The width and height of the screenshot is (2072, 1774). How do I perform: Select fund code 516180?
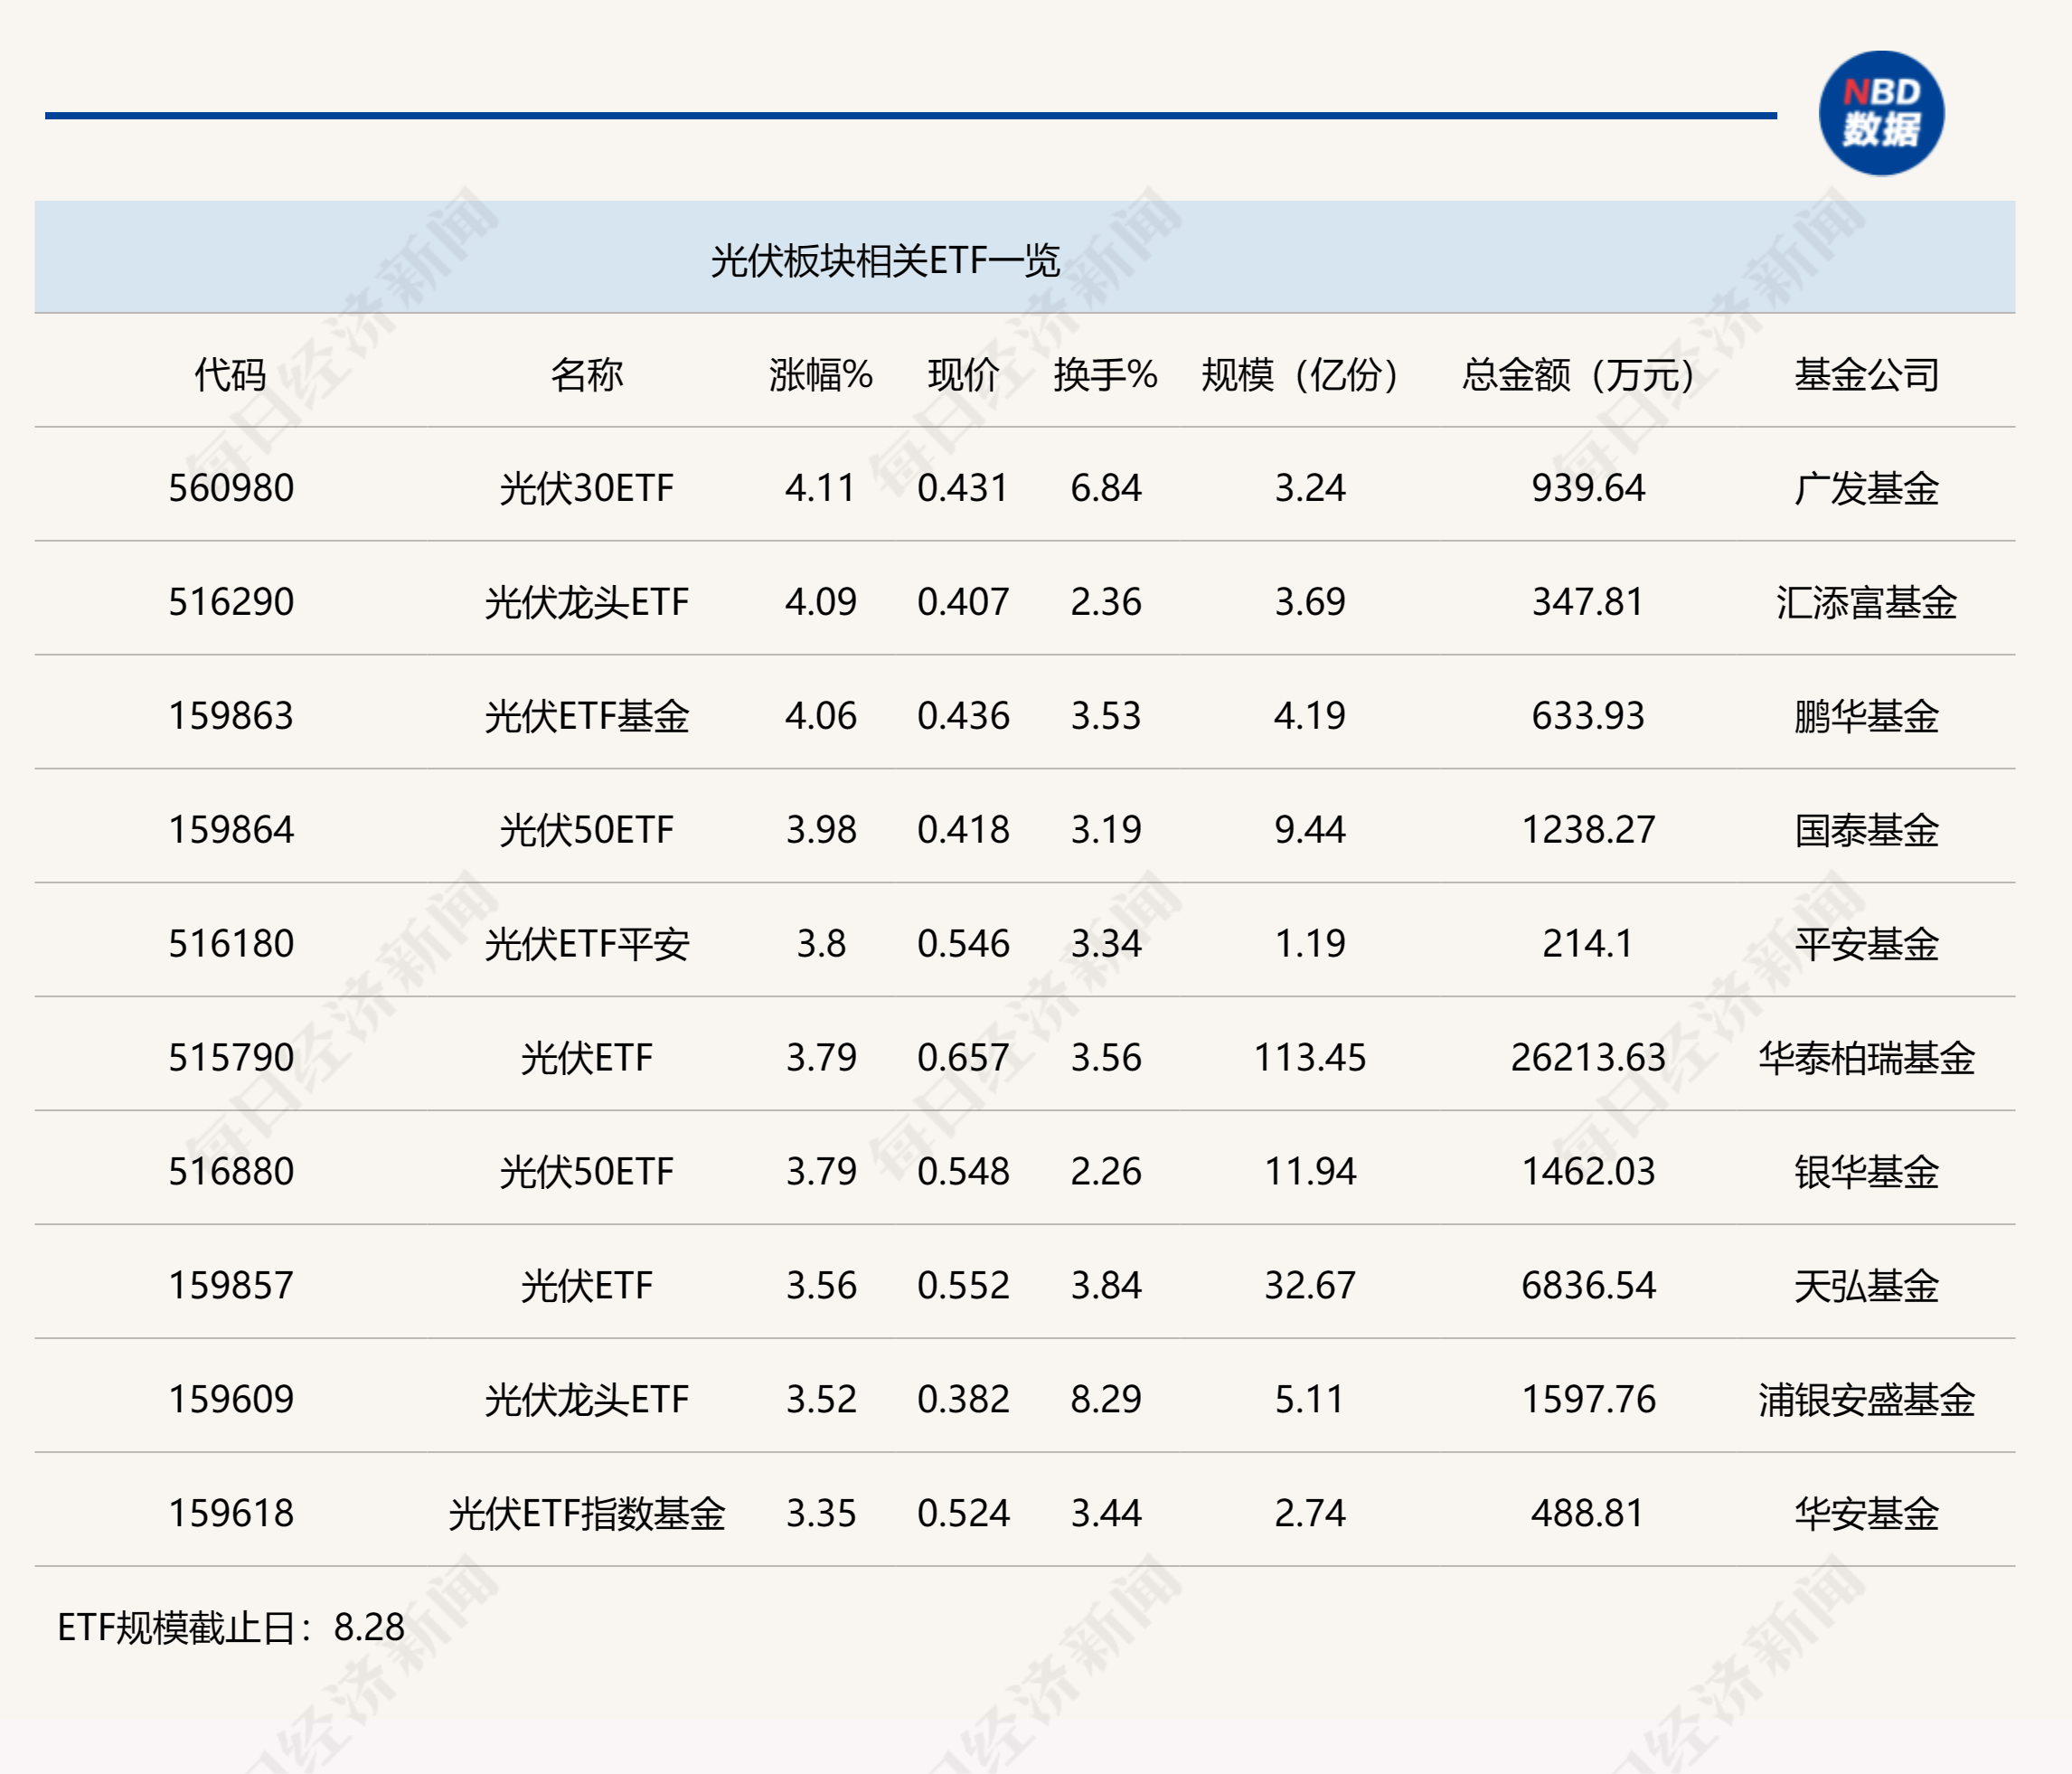coord(231,944)
